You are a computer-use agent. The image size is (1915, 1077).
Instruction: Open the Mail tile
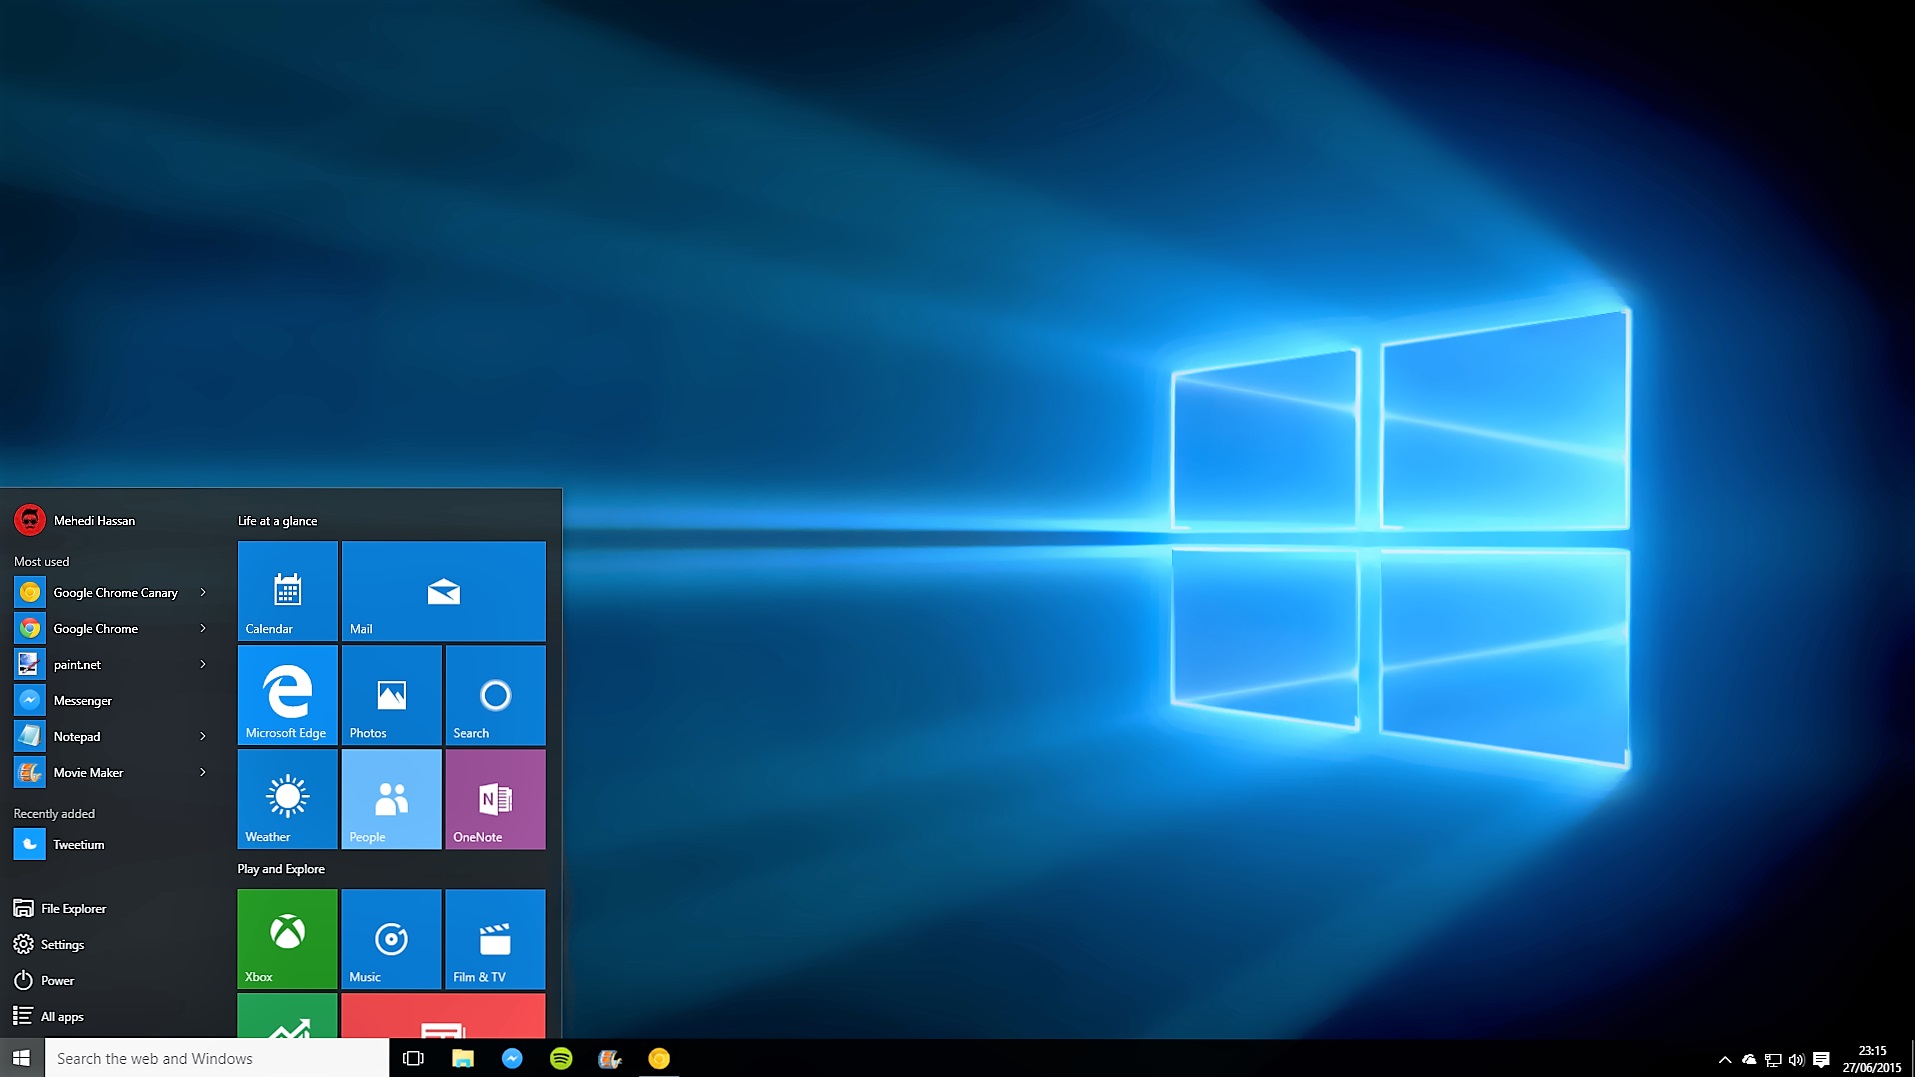point(443,591)
